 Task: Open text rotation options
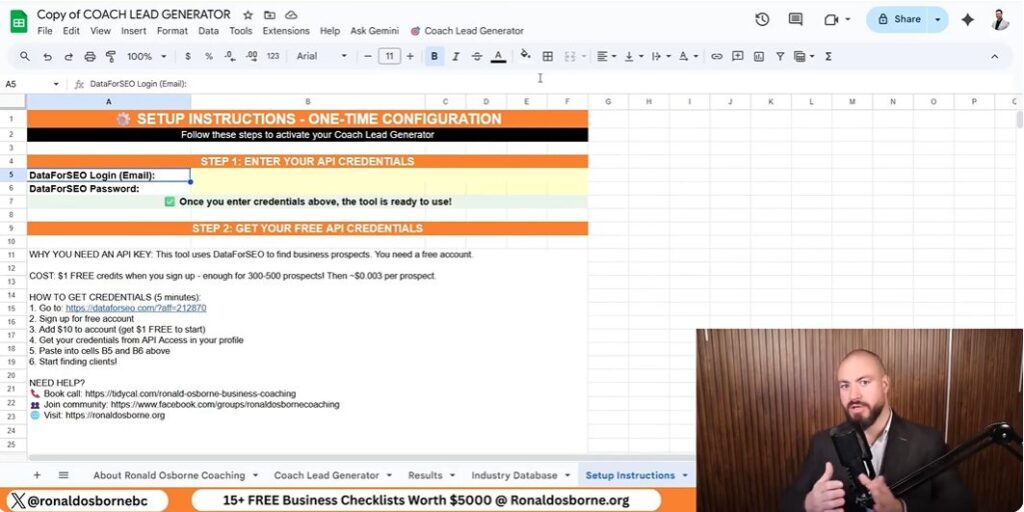tap(688, 57)
